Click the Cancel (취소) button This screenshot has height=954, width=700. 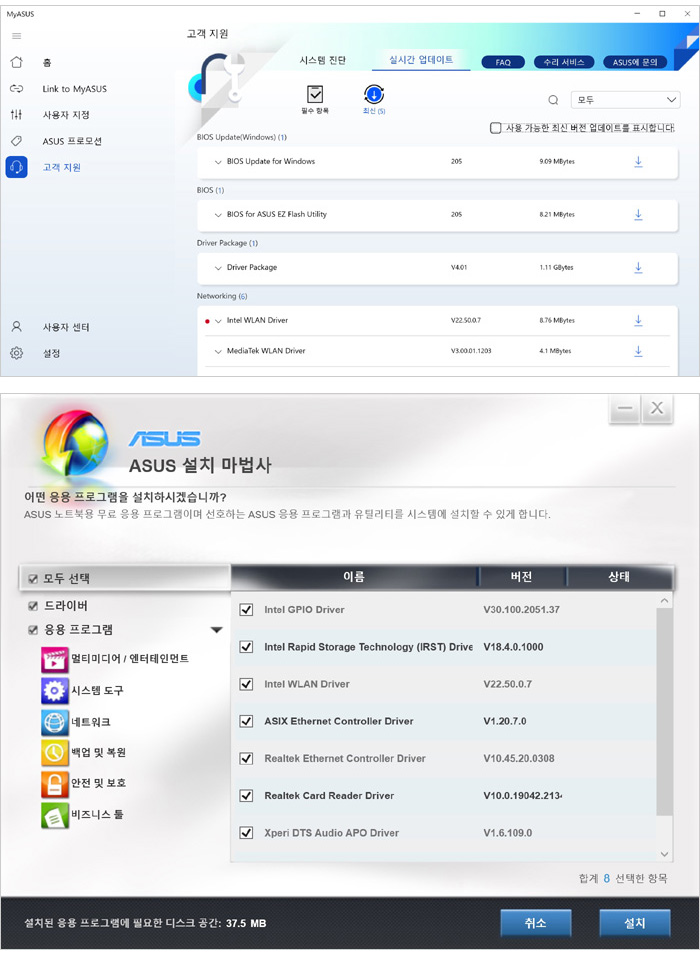coord(535,923)
